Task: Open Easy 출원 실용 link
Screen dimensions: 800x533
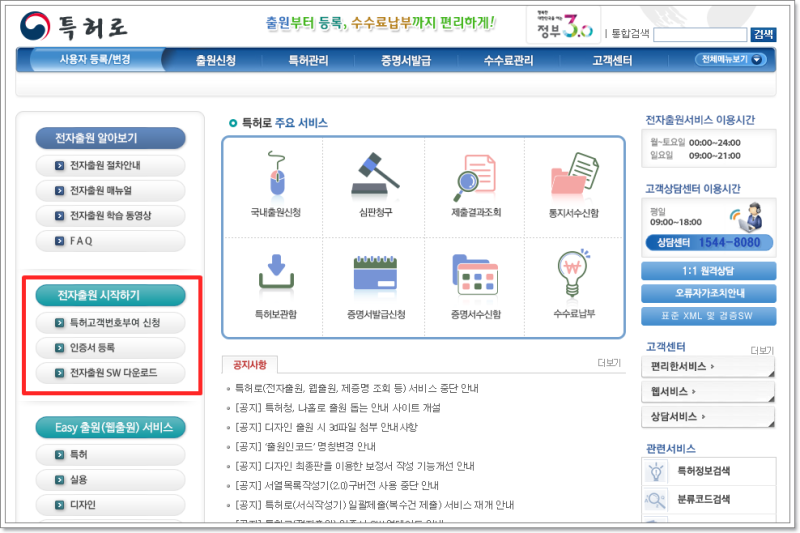Action: pos(110,480)
